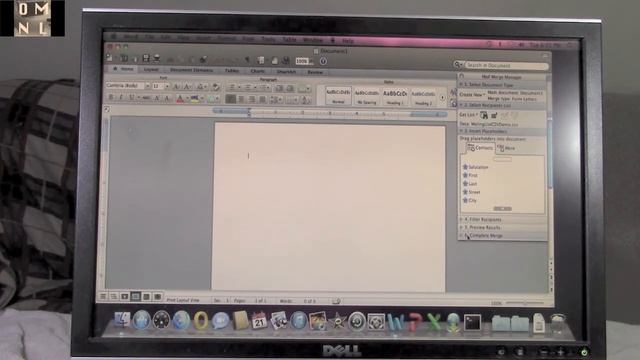Apply the Heading 2 style from gallery
The width and height of the screenshot is (640, 360).
[423, 98]
